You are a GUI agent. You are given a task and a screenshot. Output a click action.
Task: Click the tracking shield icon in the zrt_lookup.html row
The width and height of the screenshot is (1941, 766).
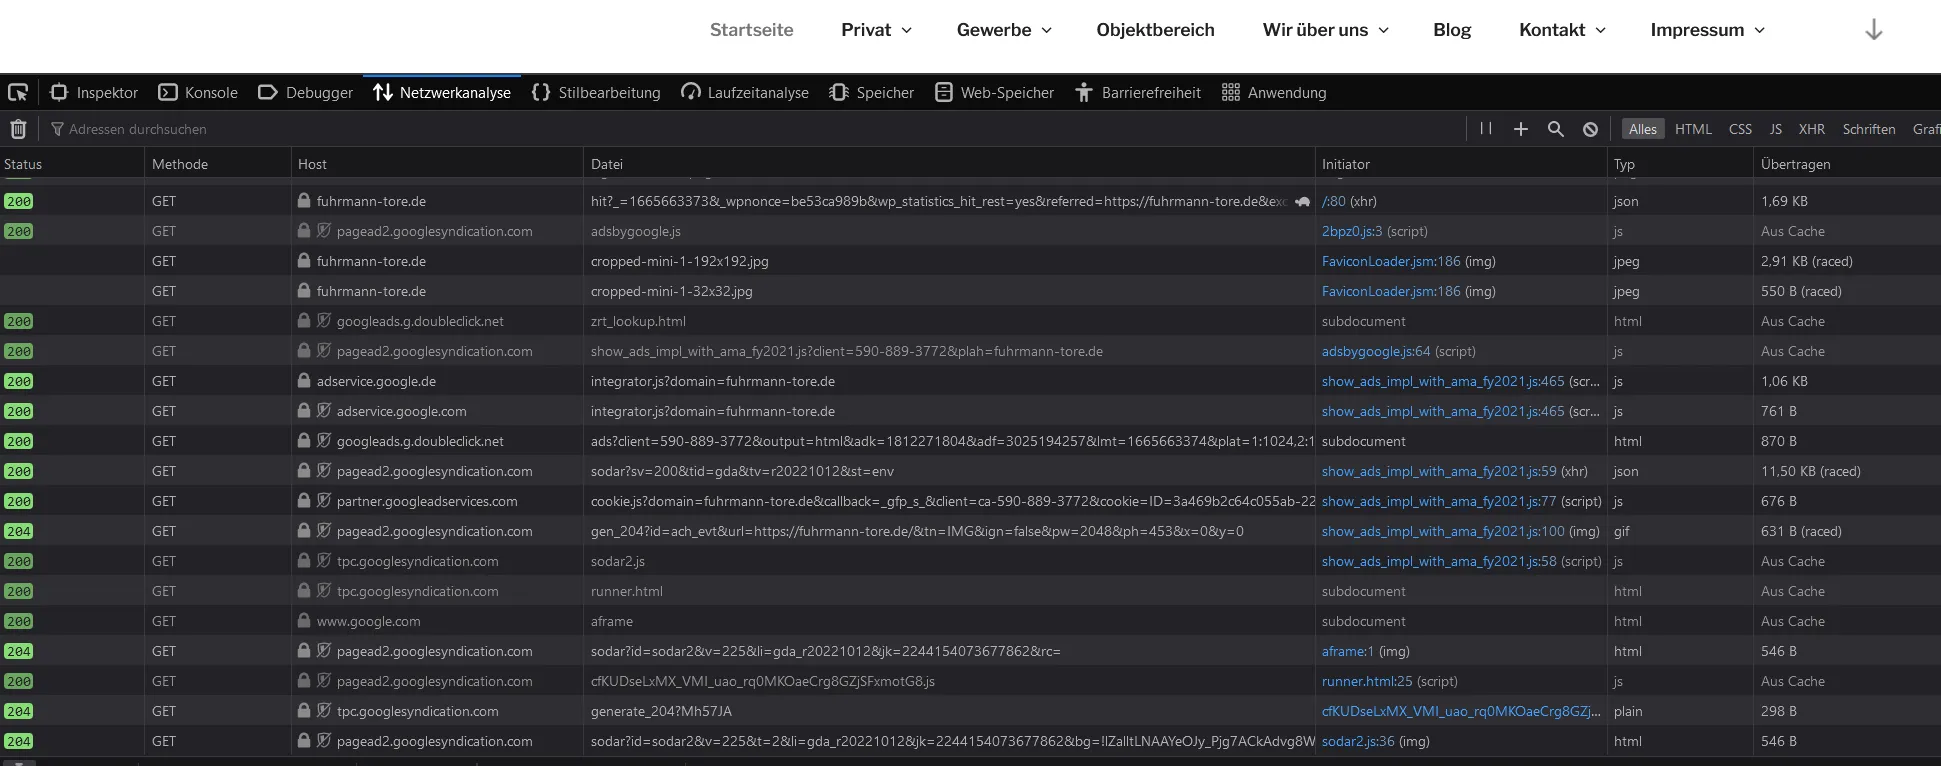(324, 321)
